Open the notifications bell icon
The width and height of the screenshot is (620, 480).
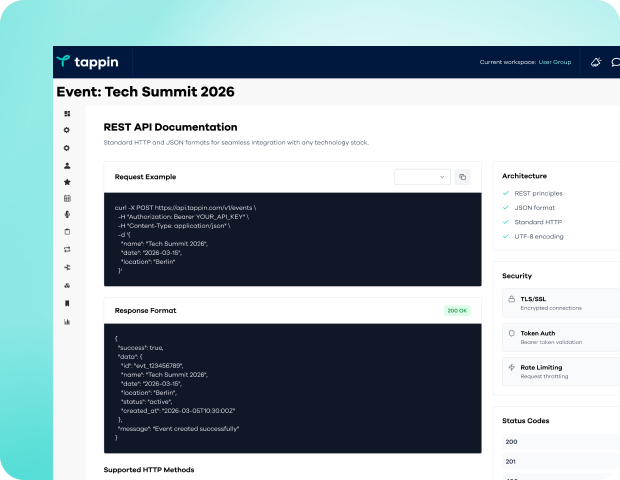point(596,62)
